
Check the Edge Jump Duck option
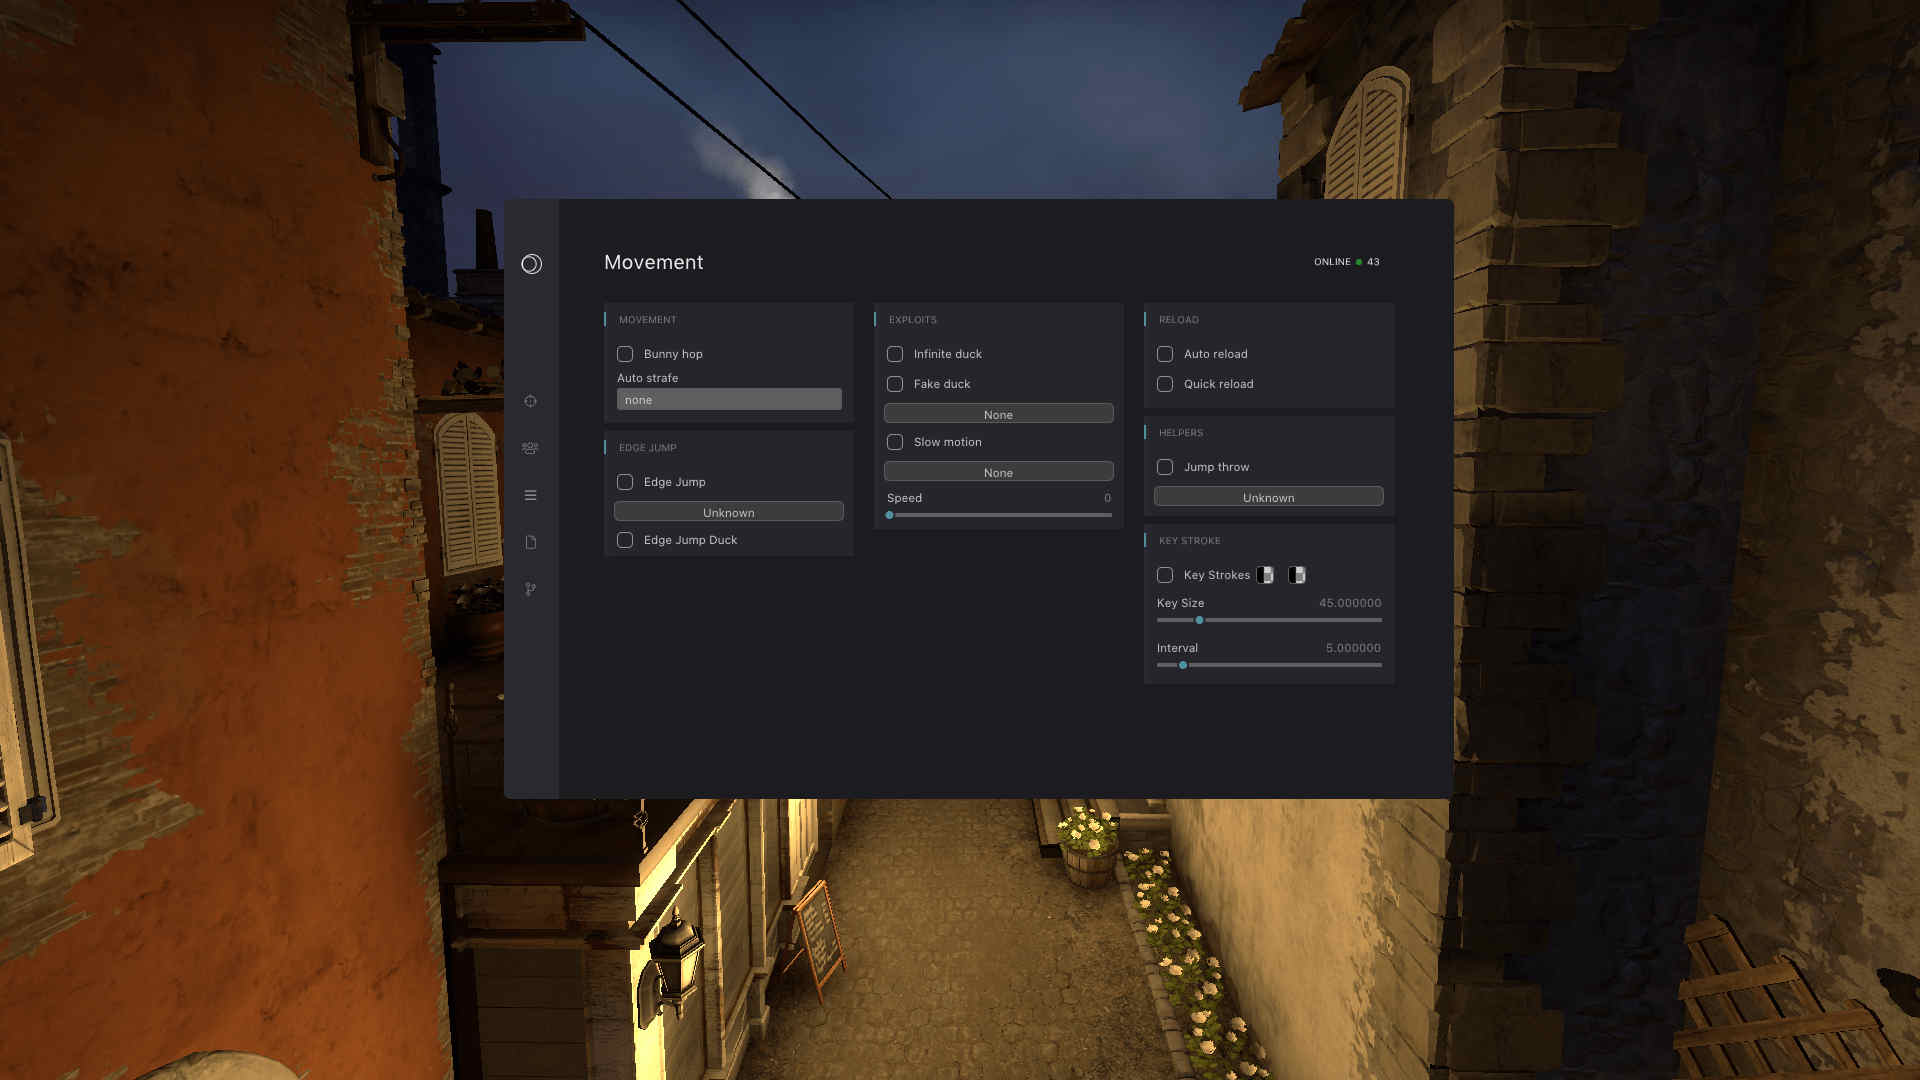click(625, 540)
